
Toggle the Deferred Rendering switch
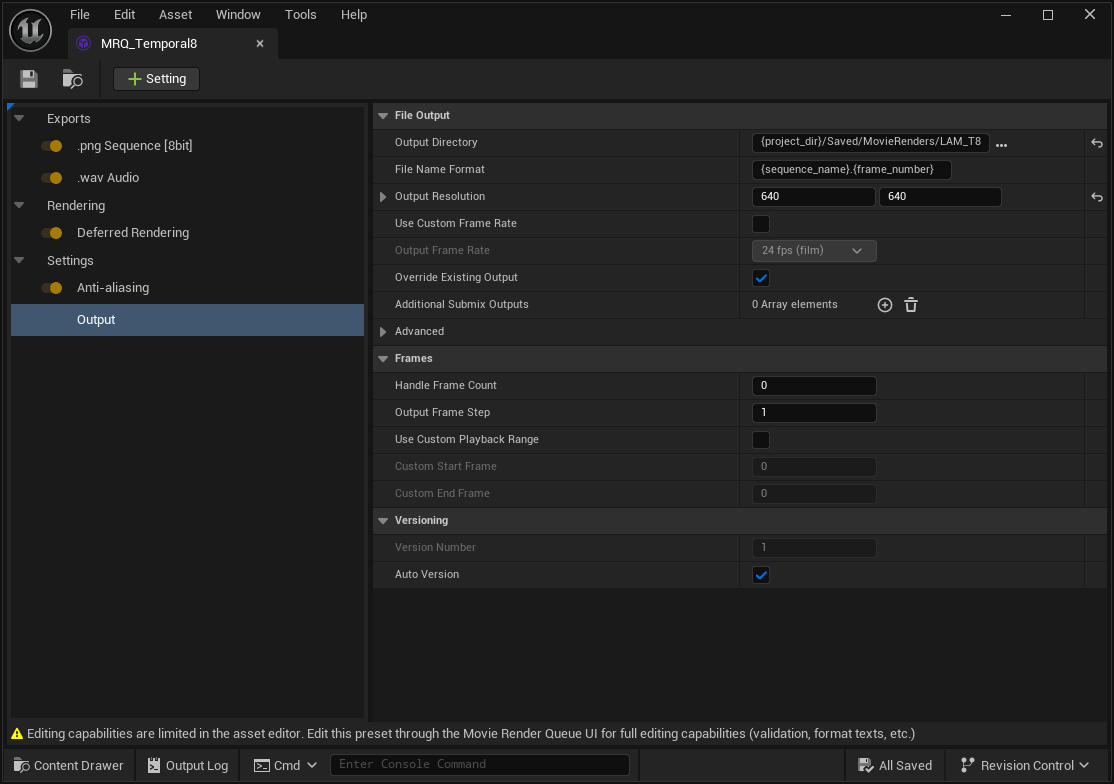[x=52, y=233]
